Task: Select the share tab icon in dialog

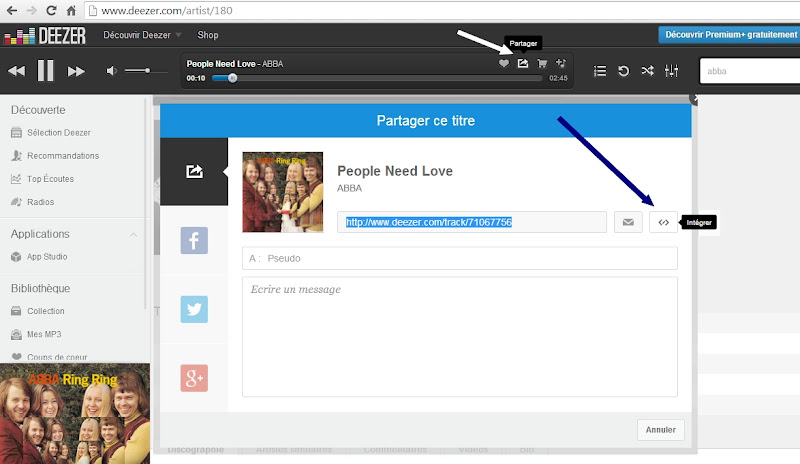Action: coord(194,172)
